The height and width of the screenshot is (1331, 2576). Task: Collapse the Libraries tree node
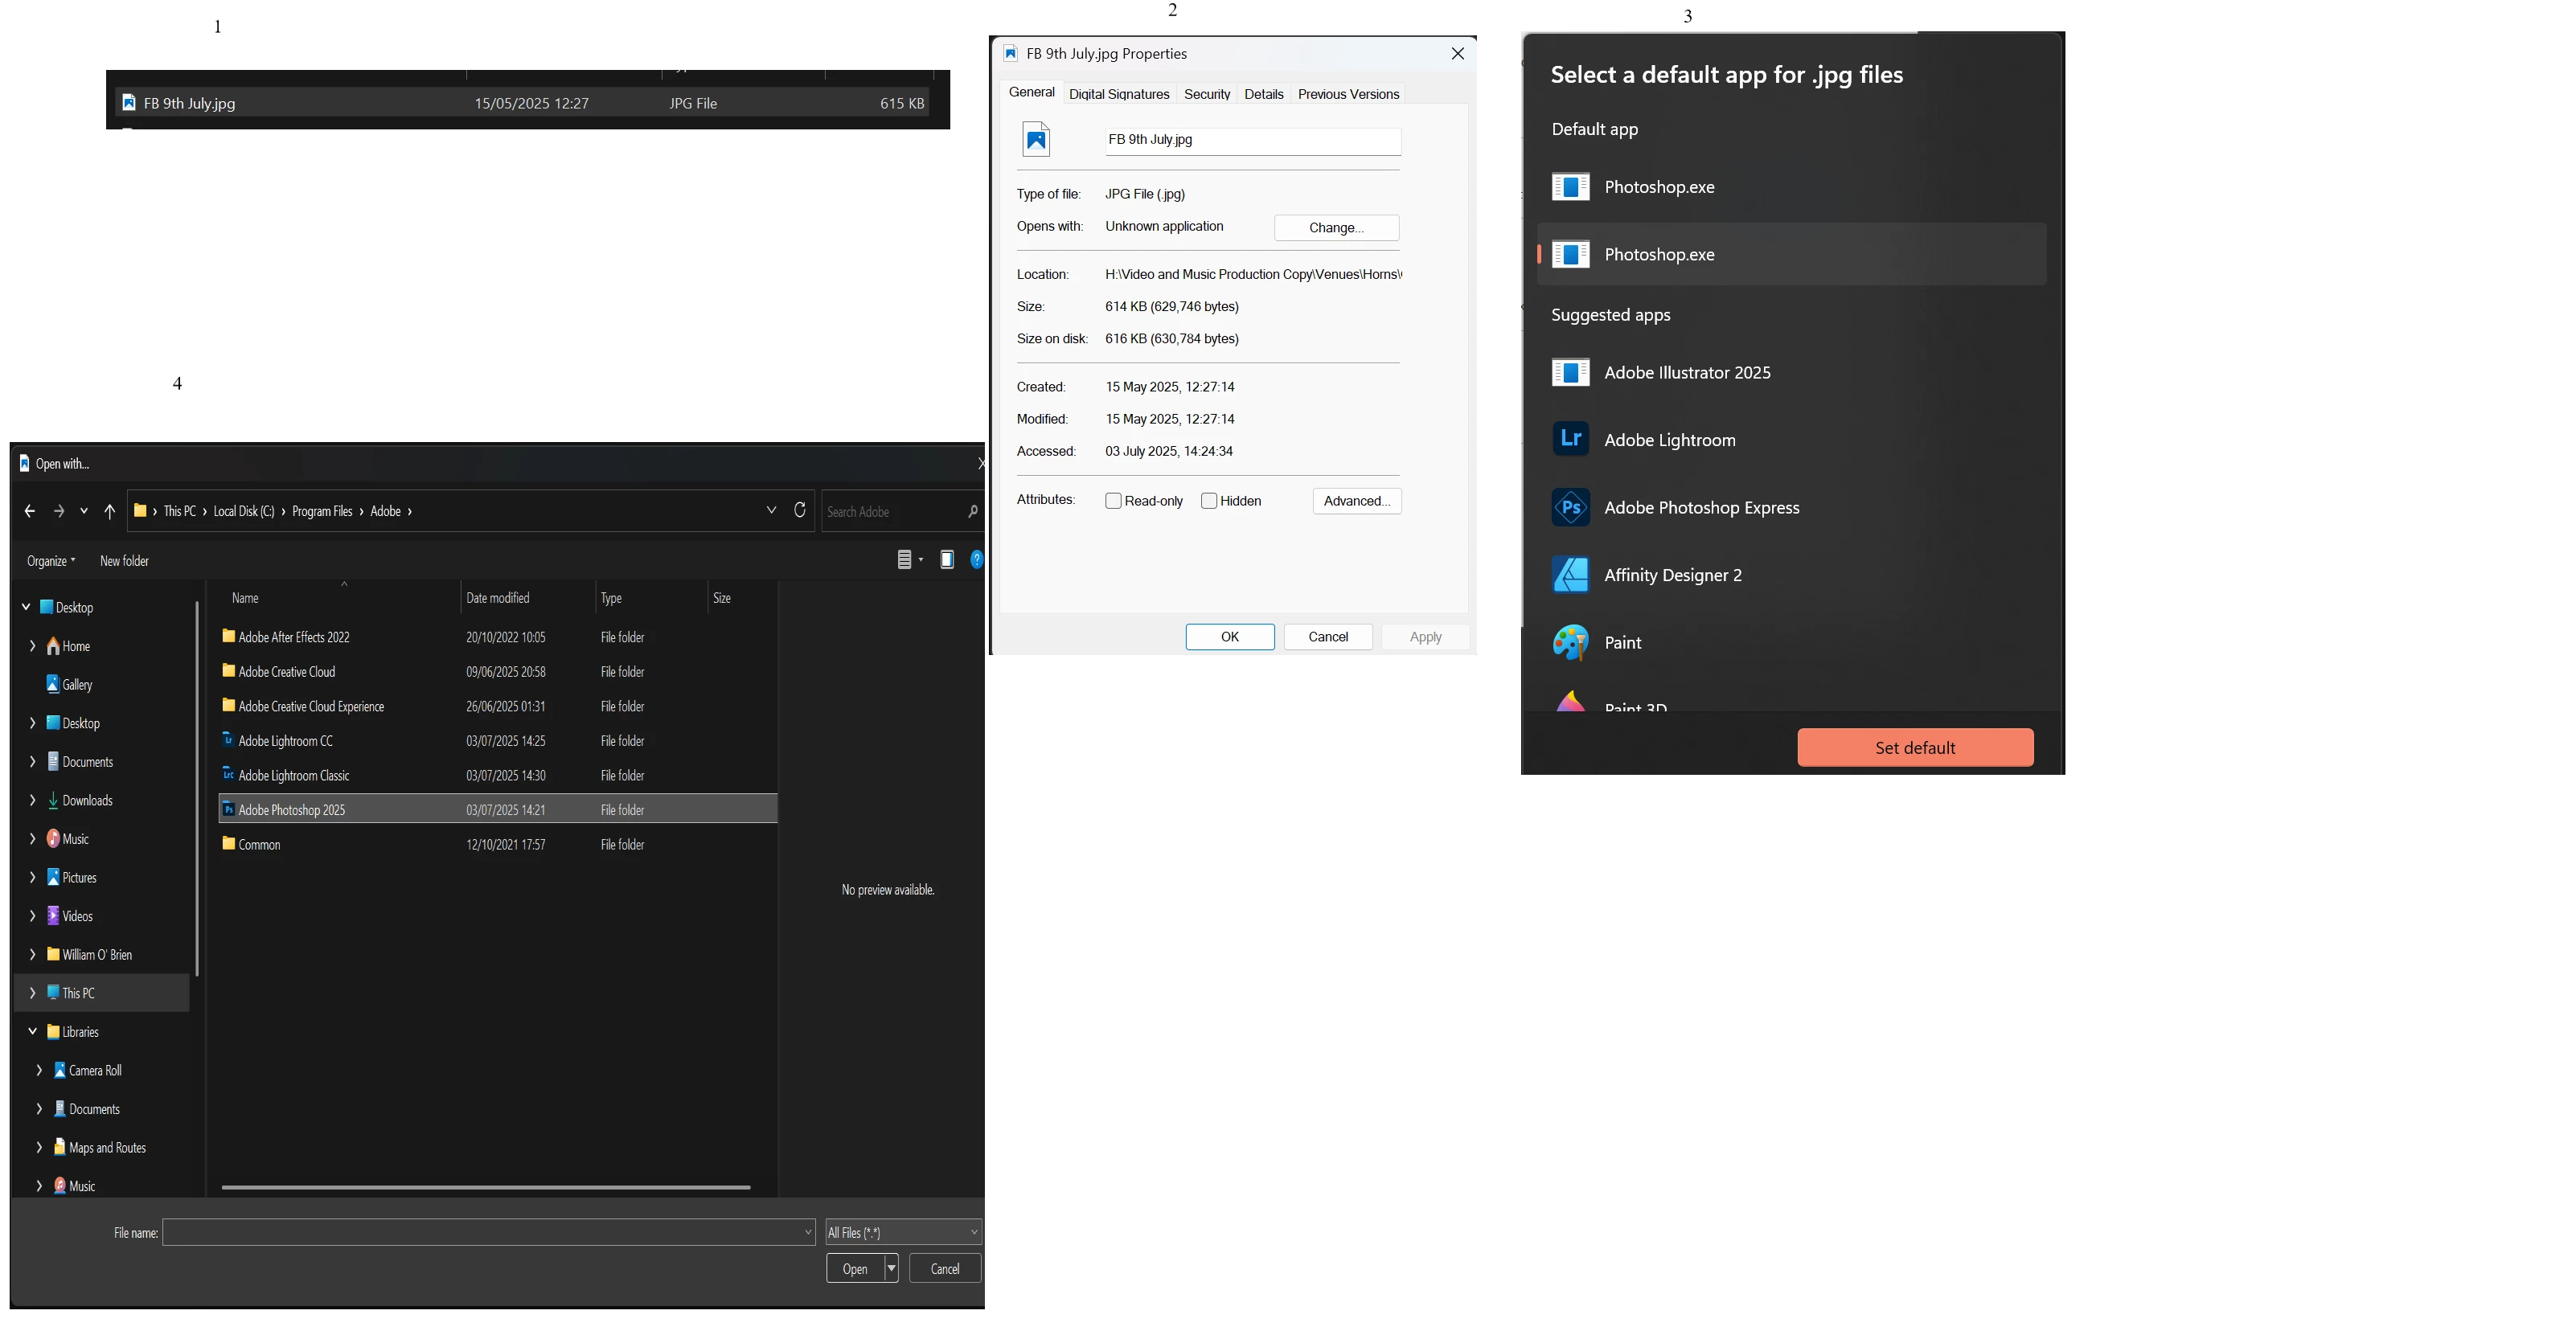click(33, 1031)
